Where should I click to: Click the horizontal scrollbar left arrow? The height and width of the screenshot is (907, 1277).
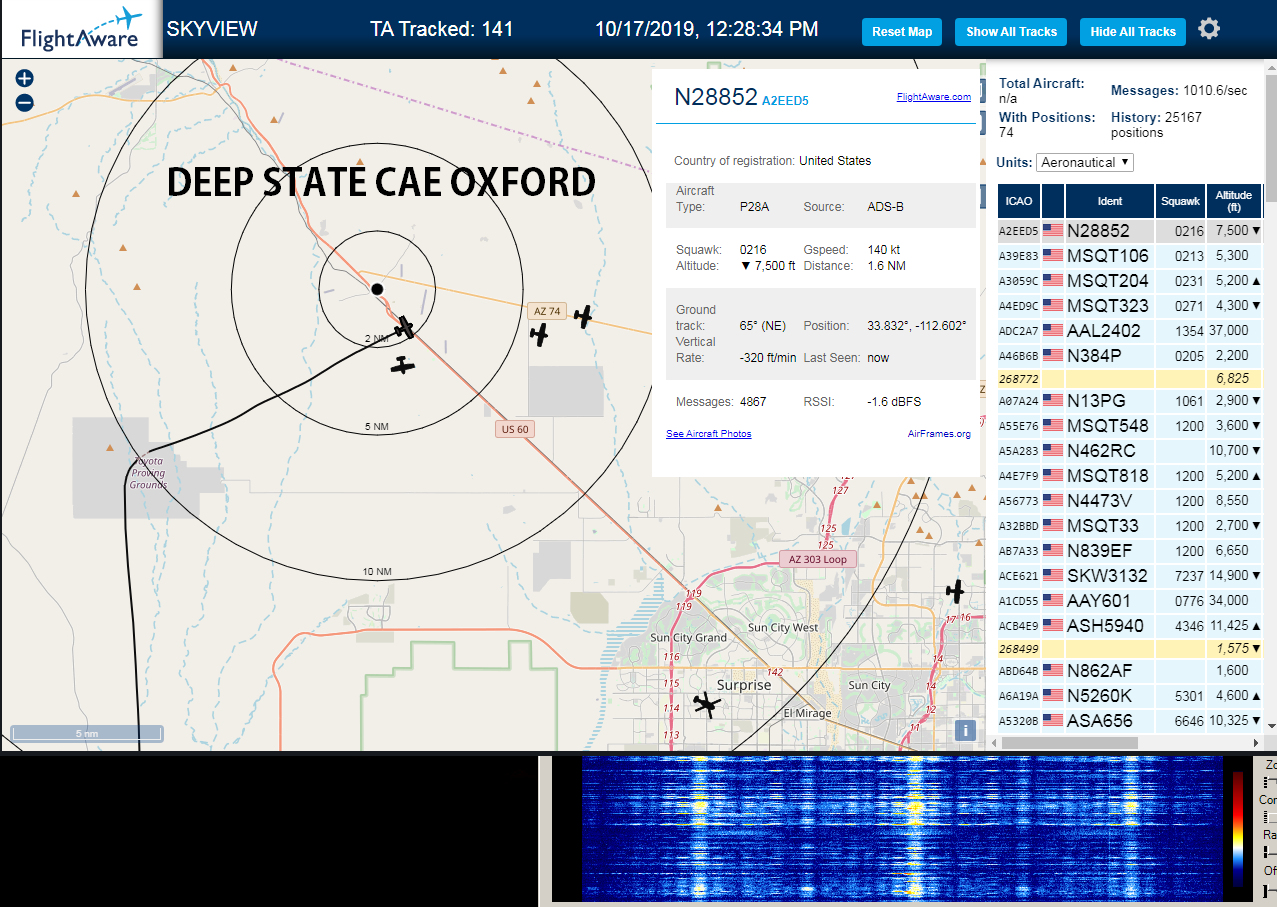pyautogui.click(x=993, y=742)
